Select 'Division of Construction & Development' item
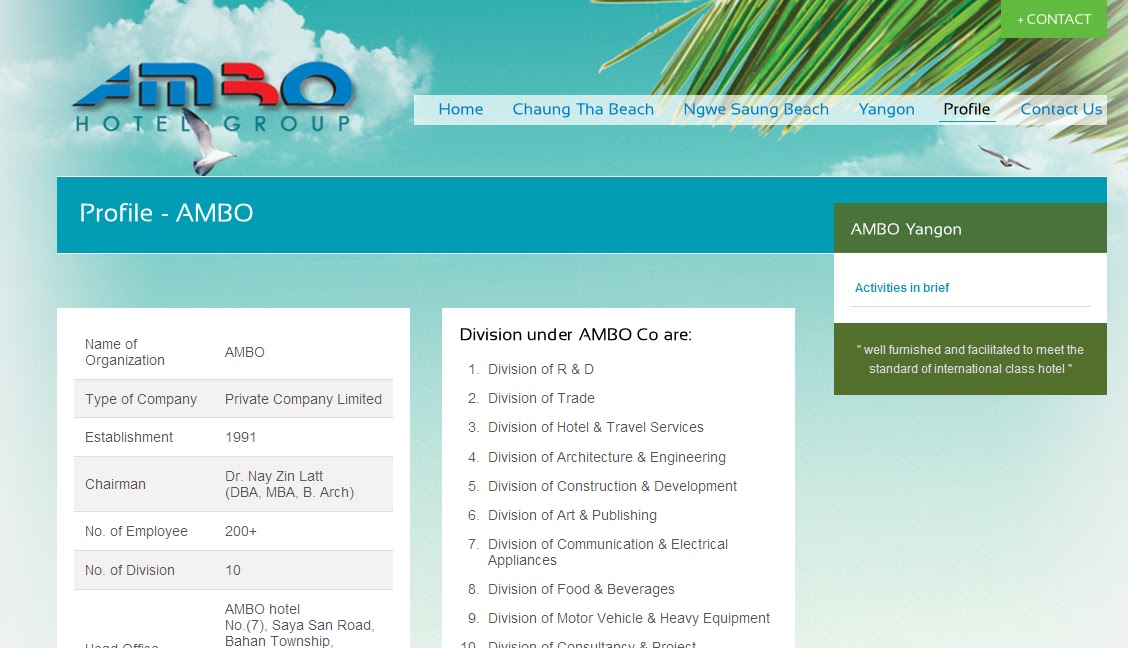This screenshot has height=648, width=1128. point(612,486)
